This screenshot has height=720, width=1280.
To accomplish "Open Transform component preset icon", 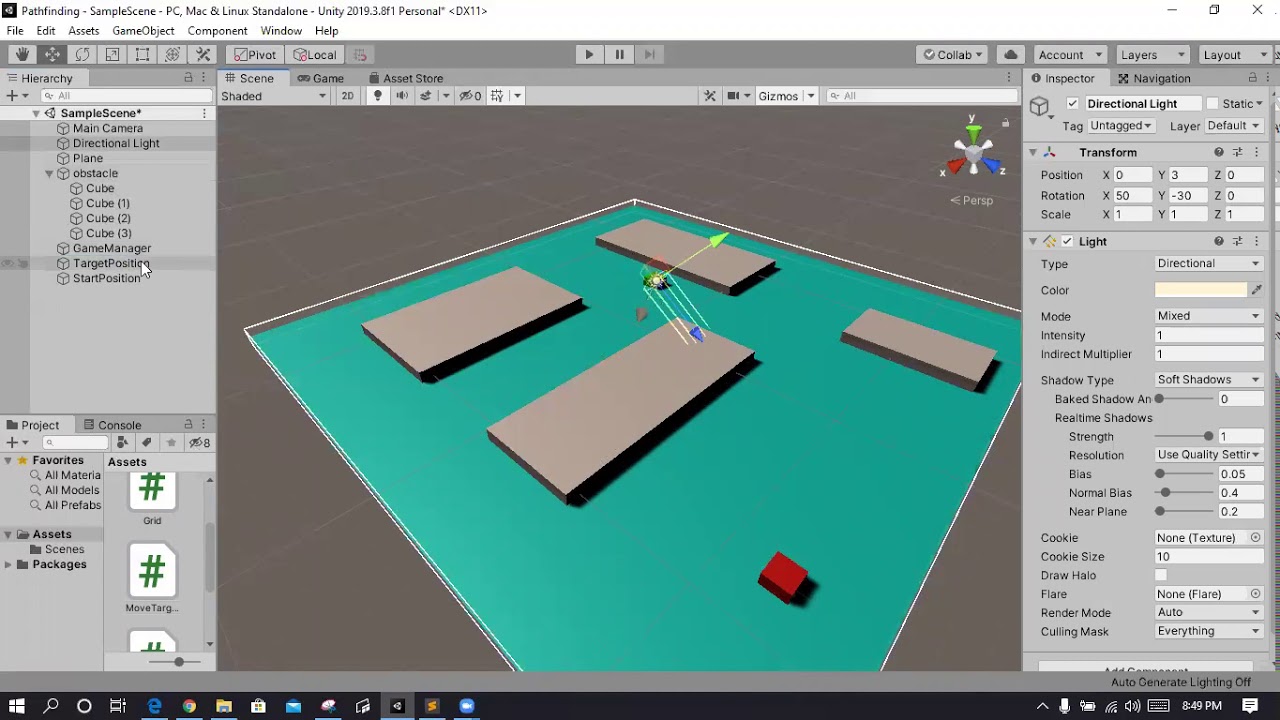I will click(x=1238, y=152).
